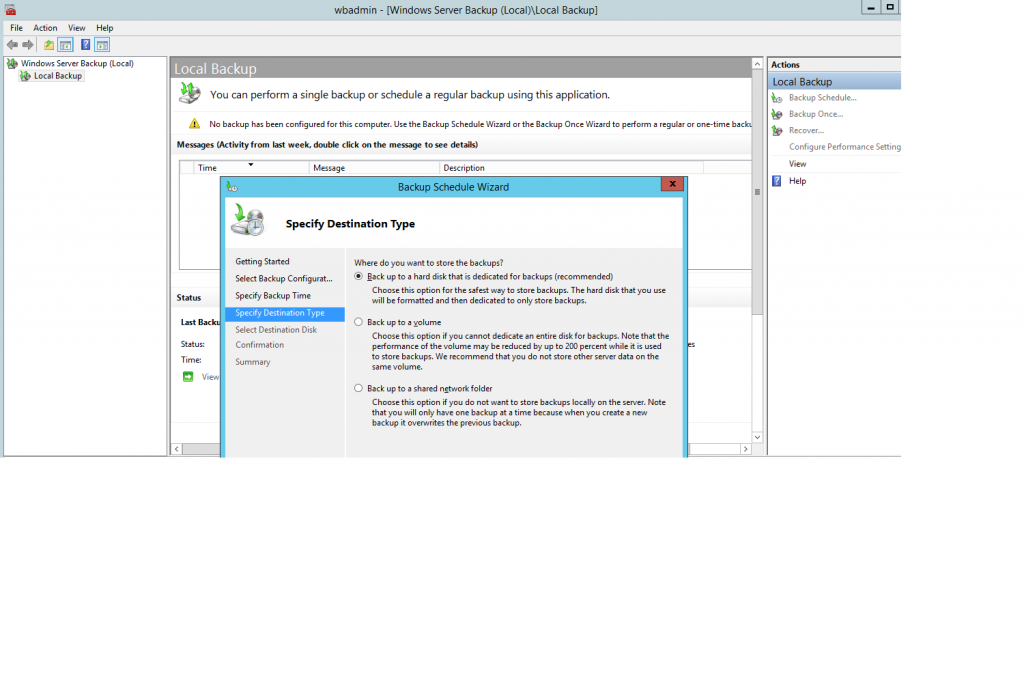Click the Local Backup tree node icon
The height and width of the screenshot is (683, 1024).
tap(25, 76)
